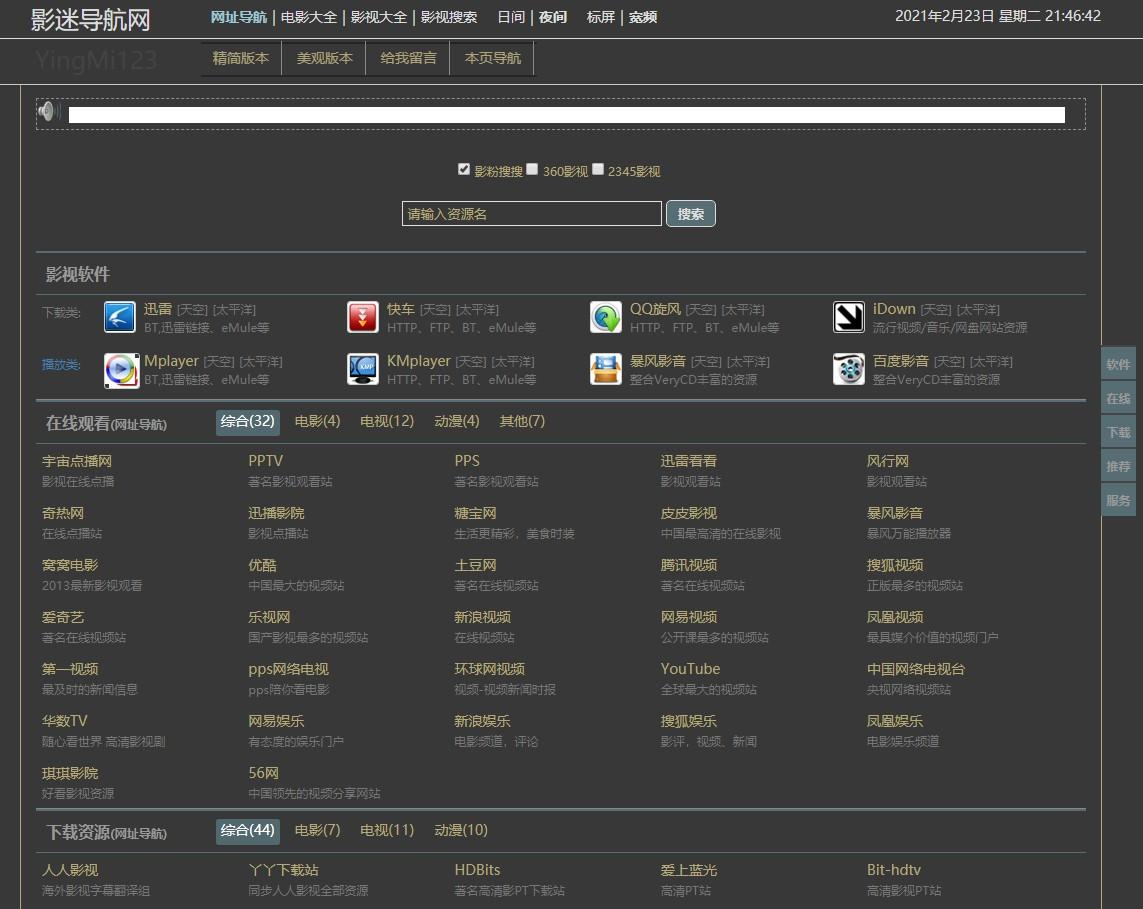This screenshot has height=909, width=1143.
Task: Click the QQ旋风 software icon
Action: [x=606, y=317]
